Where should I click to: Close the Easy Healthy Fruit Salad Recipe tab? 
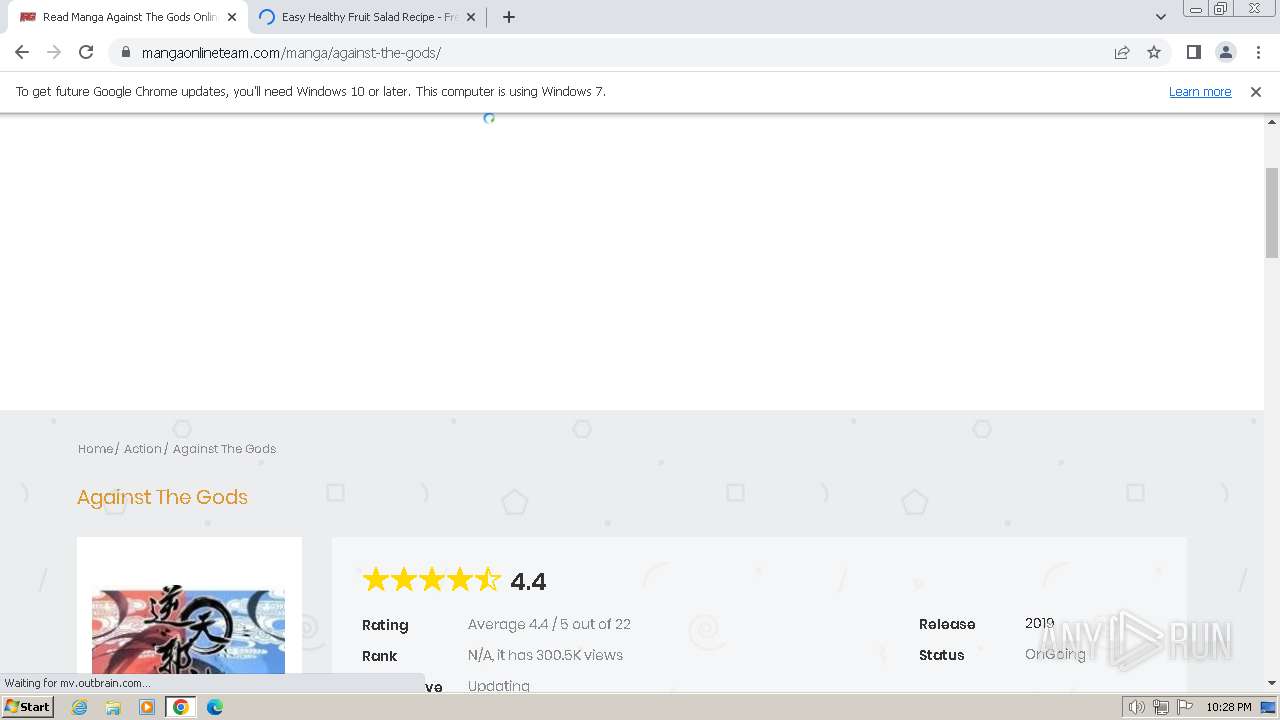point(471,17)
